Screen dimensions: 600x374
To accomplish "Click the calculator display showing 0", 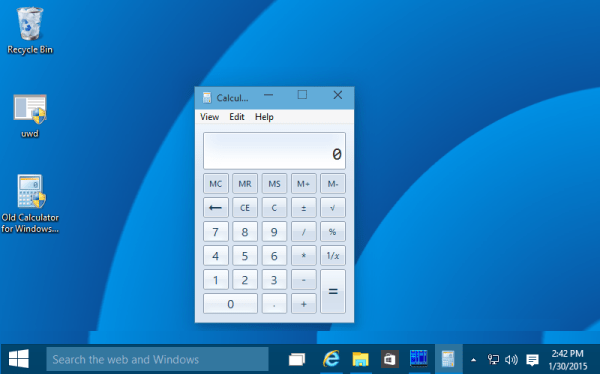I will [x=274, y=151].
